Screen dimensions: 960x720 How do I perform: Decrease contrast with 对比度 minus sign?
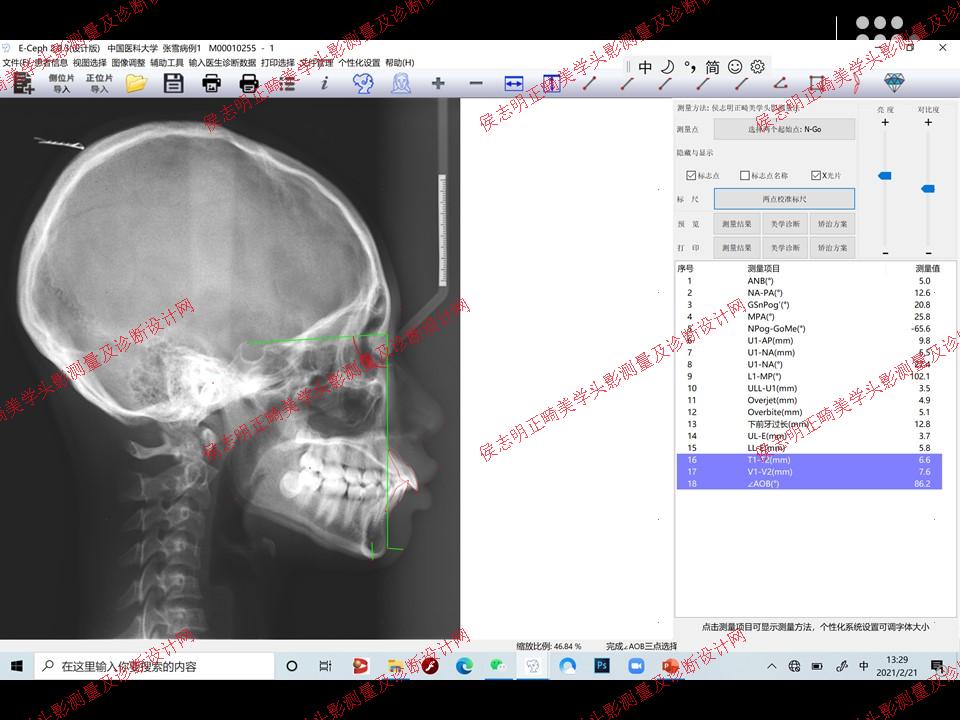(928, 253)
